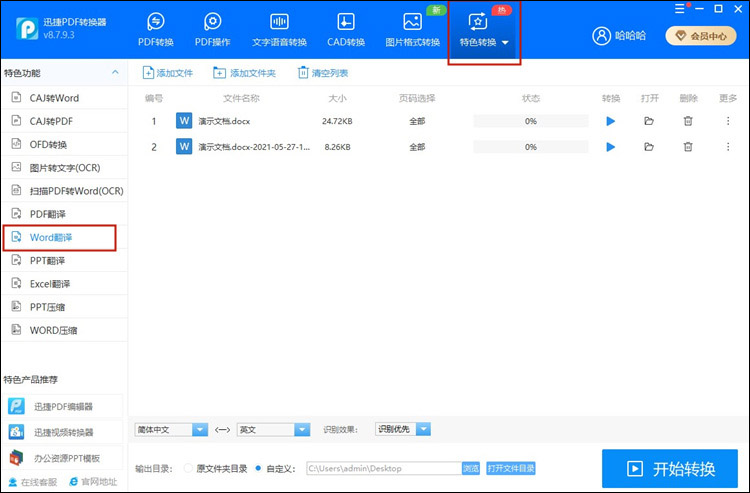Screen dimensions: 750x493
Task: Switch to 文字语音转换 tab
Action: [x=279, y=30]
